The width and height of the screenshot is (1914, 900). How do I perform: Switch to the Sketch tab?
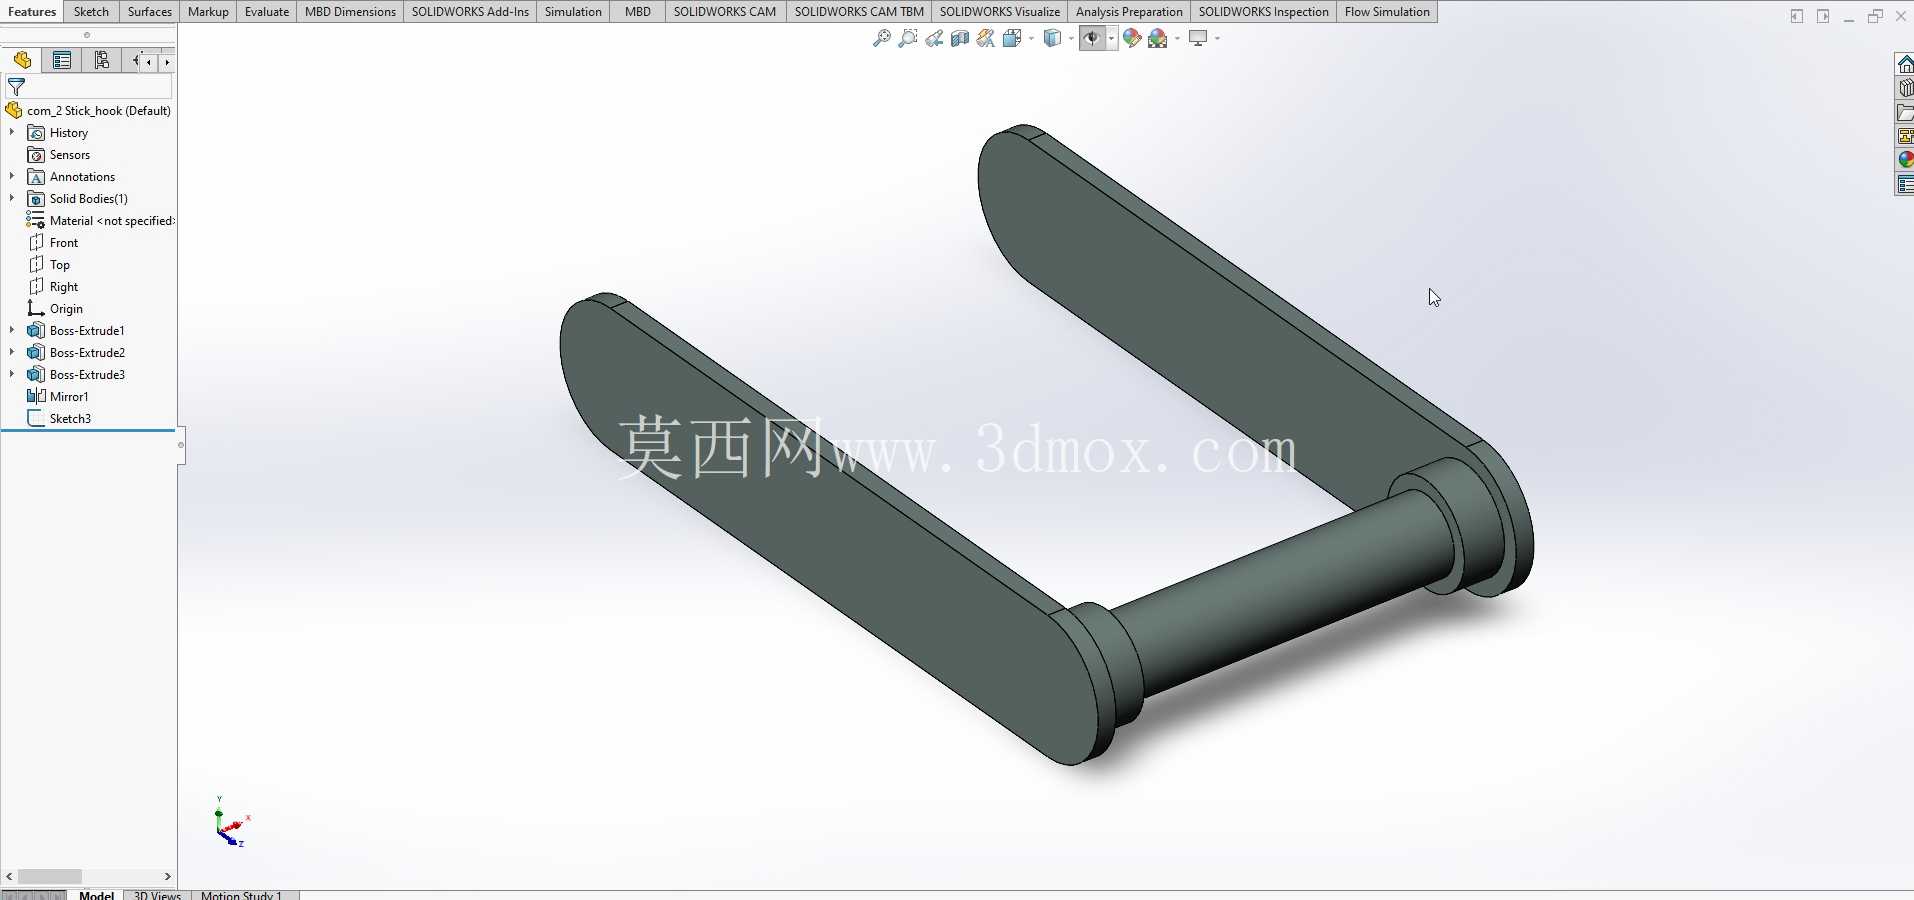pos(91,11)
